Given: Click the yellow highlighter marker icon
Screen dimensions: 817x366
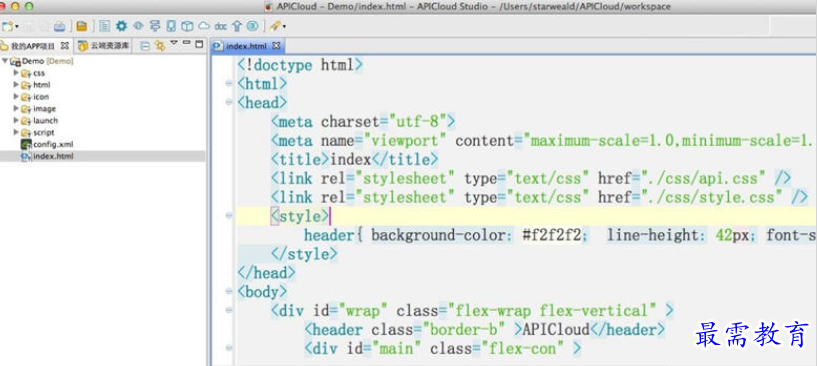Looking at the screenshot, I should point(275,26).
